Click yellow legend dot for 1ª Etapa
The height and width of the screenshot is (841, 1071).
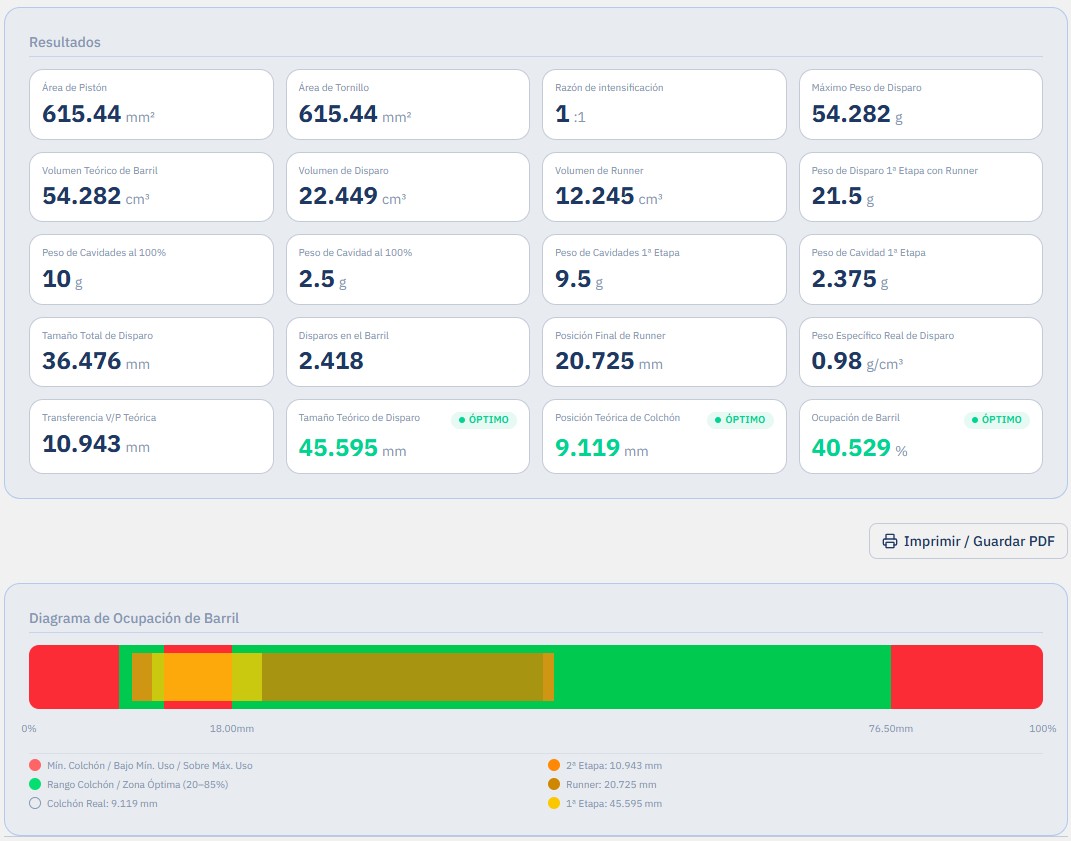pos(554,803)
